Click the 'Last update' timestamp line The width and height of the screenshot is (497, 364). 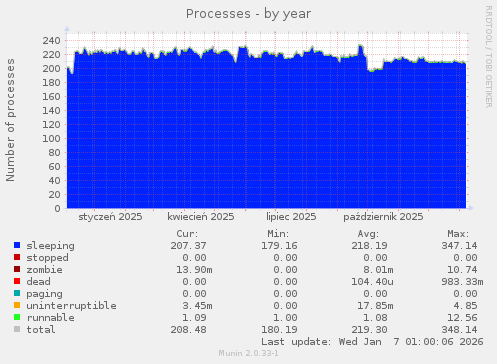pos(372,342)
